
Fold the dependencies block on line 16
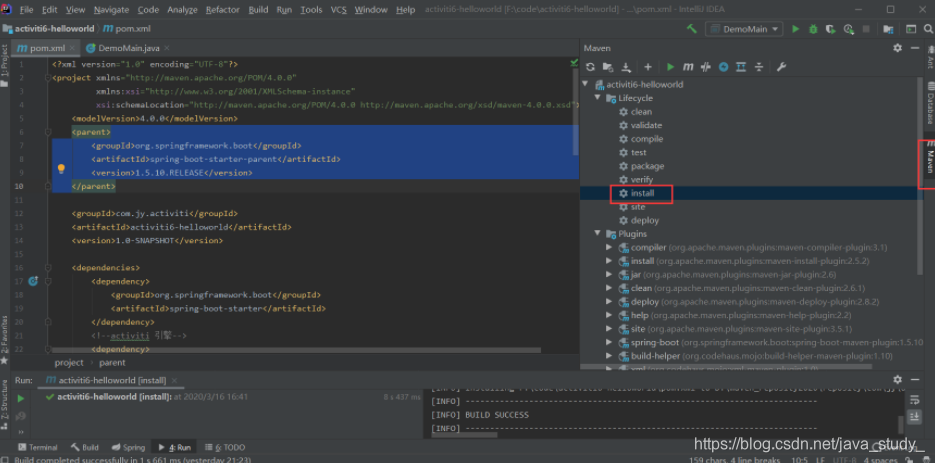tap(48, 267)
